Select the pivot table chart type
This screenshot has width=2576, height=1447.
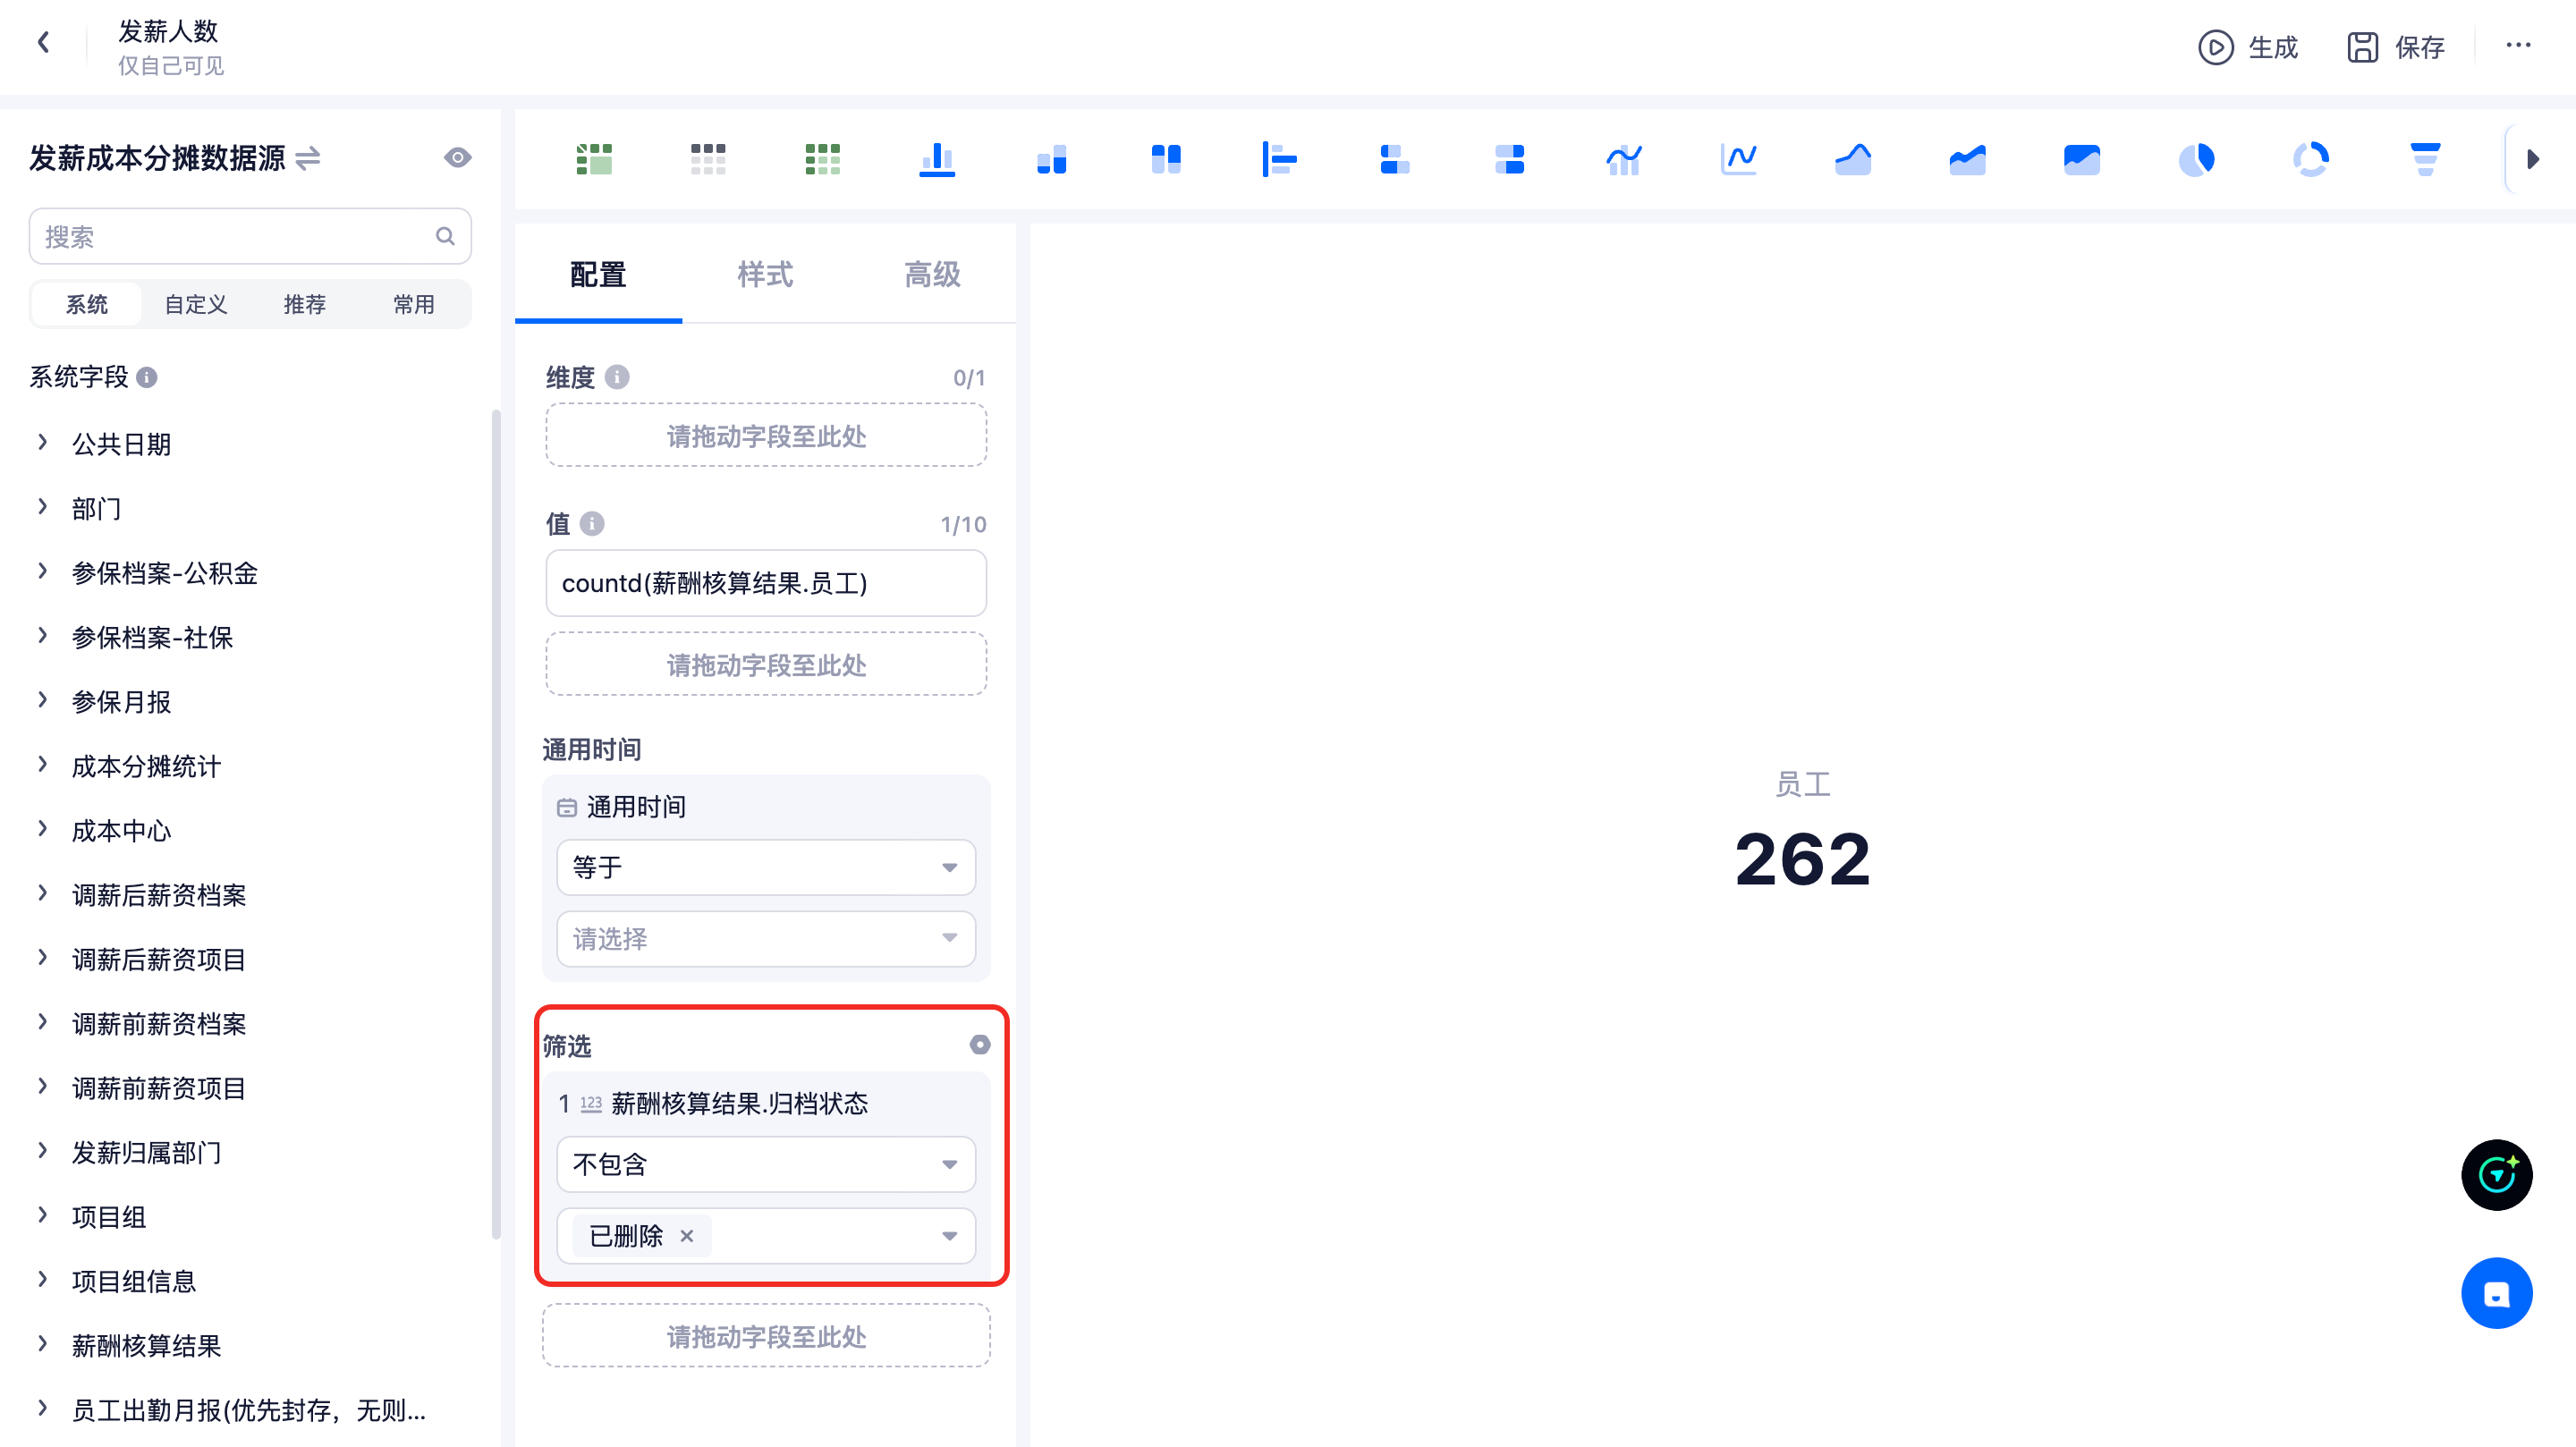tap(594, 159)
